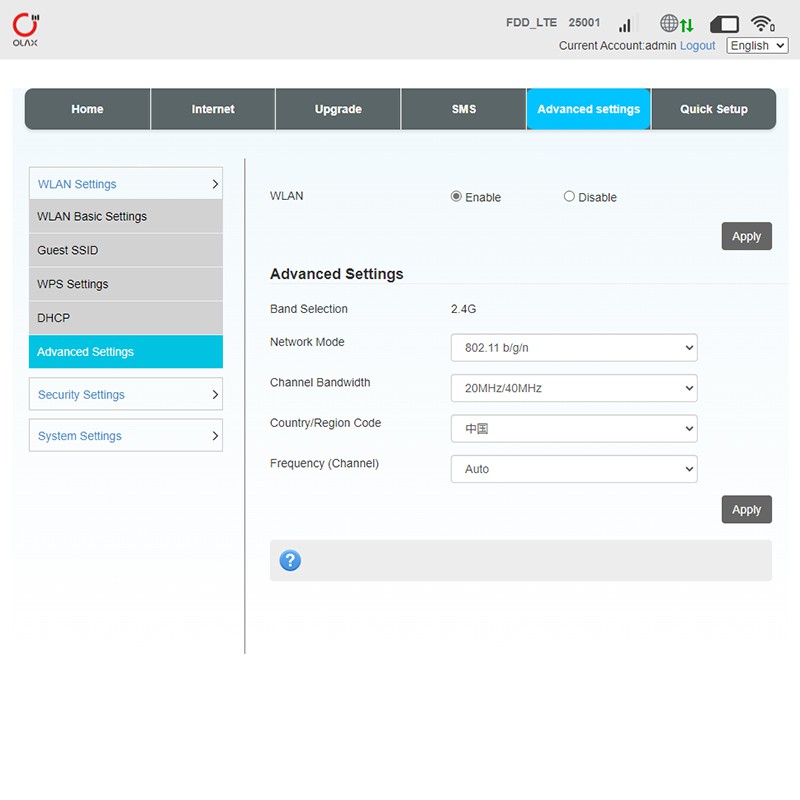Screen dimensions: 800x800
Task: Expand the System Settings section
Action: (126, 436)
